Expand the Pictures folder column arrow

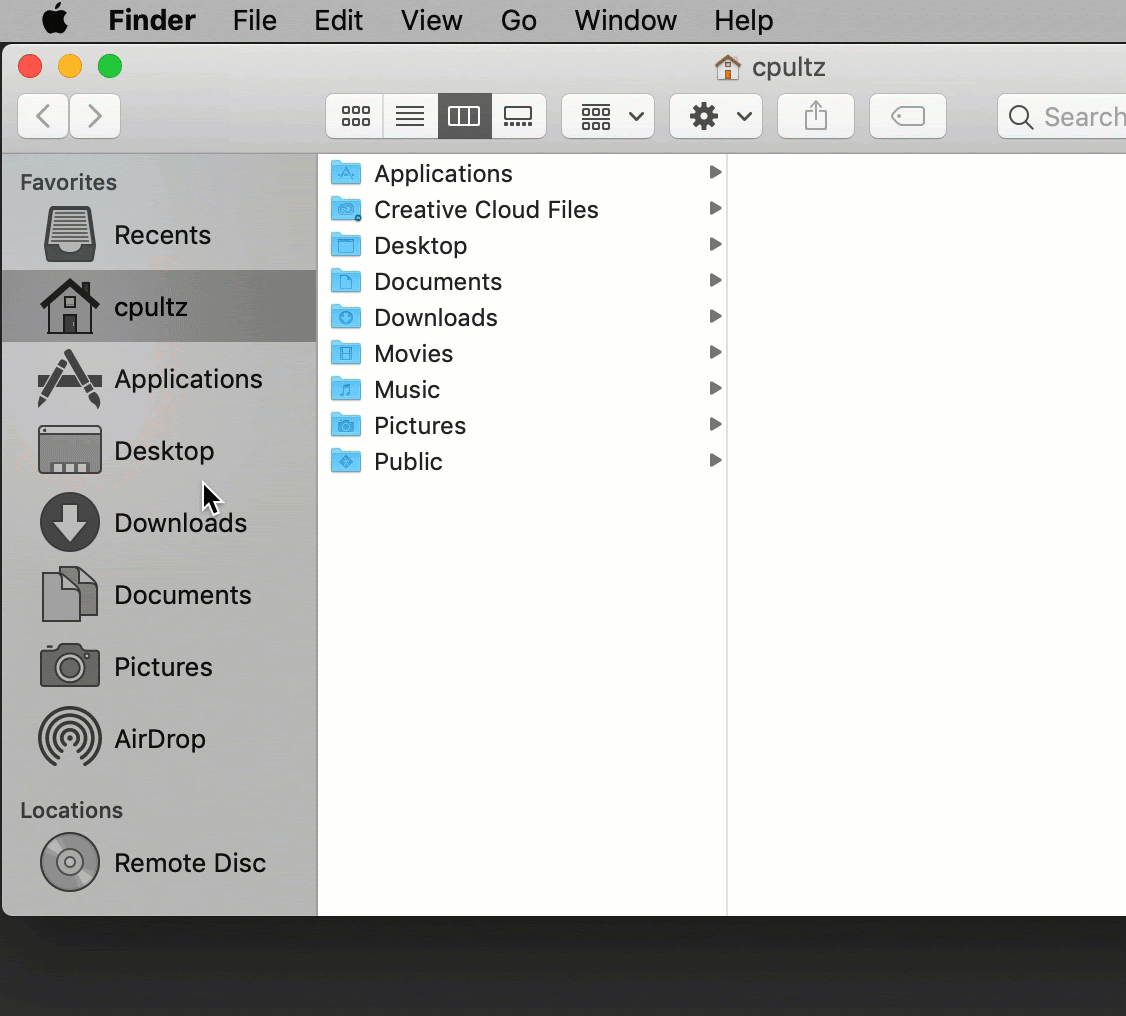pos(715,424)
